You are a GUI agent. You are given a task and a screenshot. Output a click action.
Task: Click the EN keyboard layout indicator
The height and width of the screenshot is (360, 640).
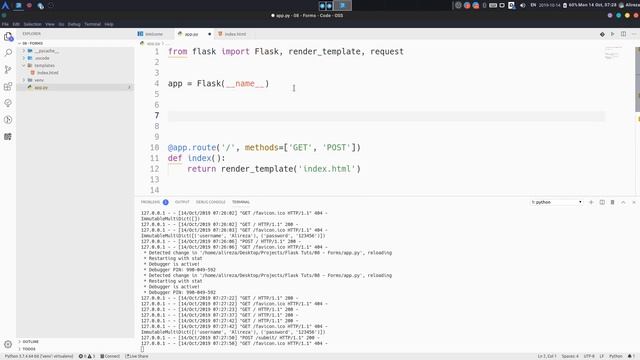[533, 5]
